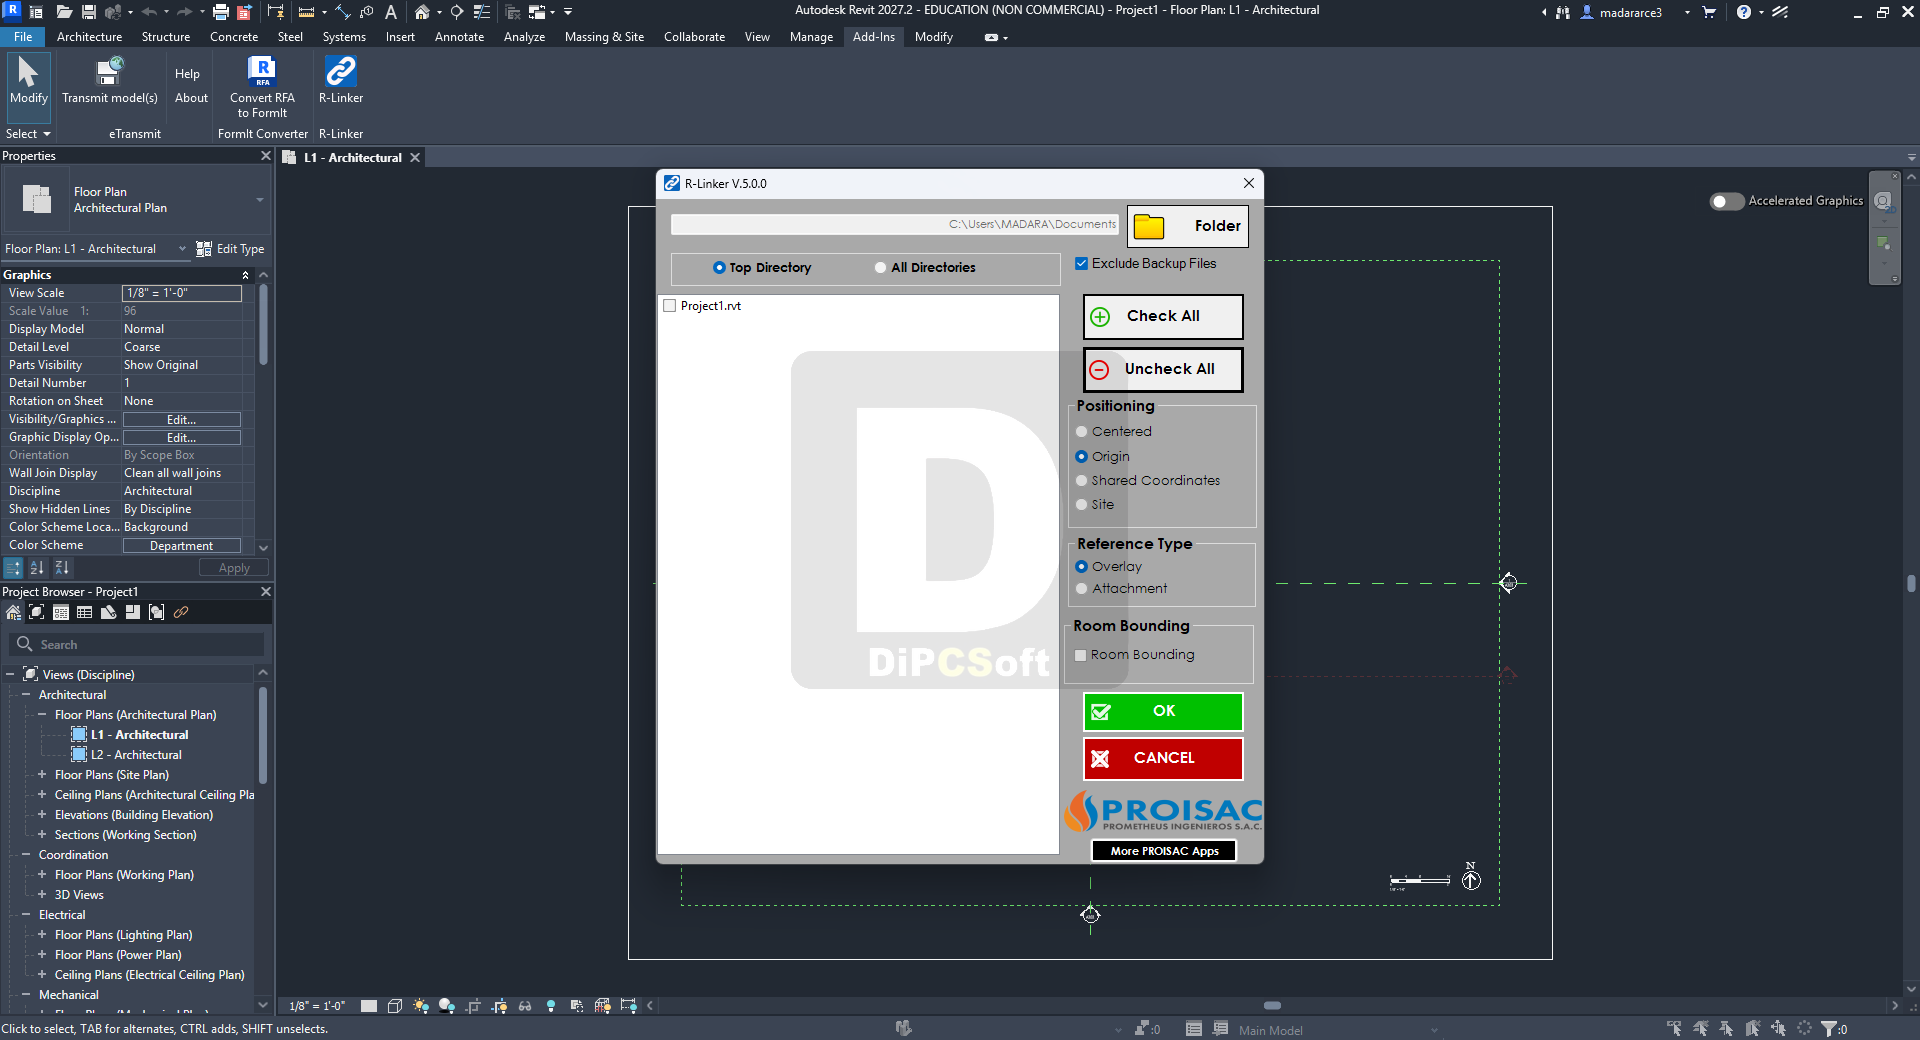Open the Structure ribbon tab
Image resolution: width=1920 pixels, height=1040 pixels.
tap(166, 37)
